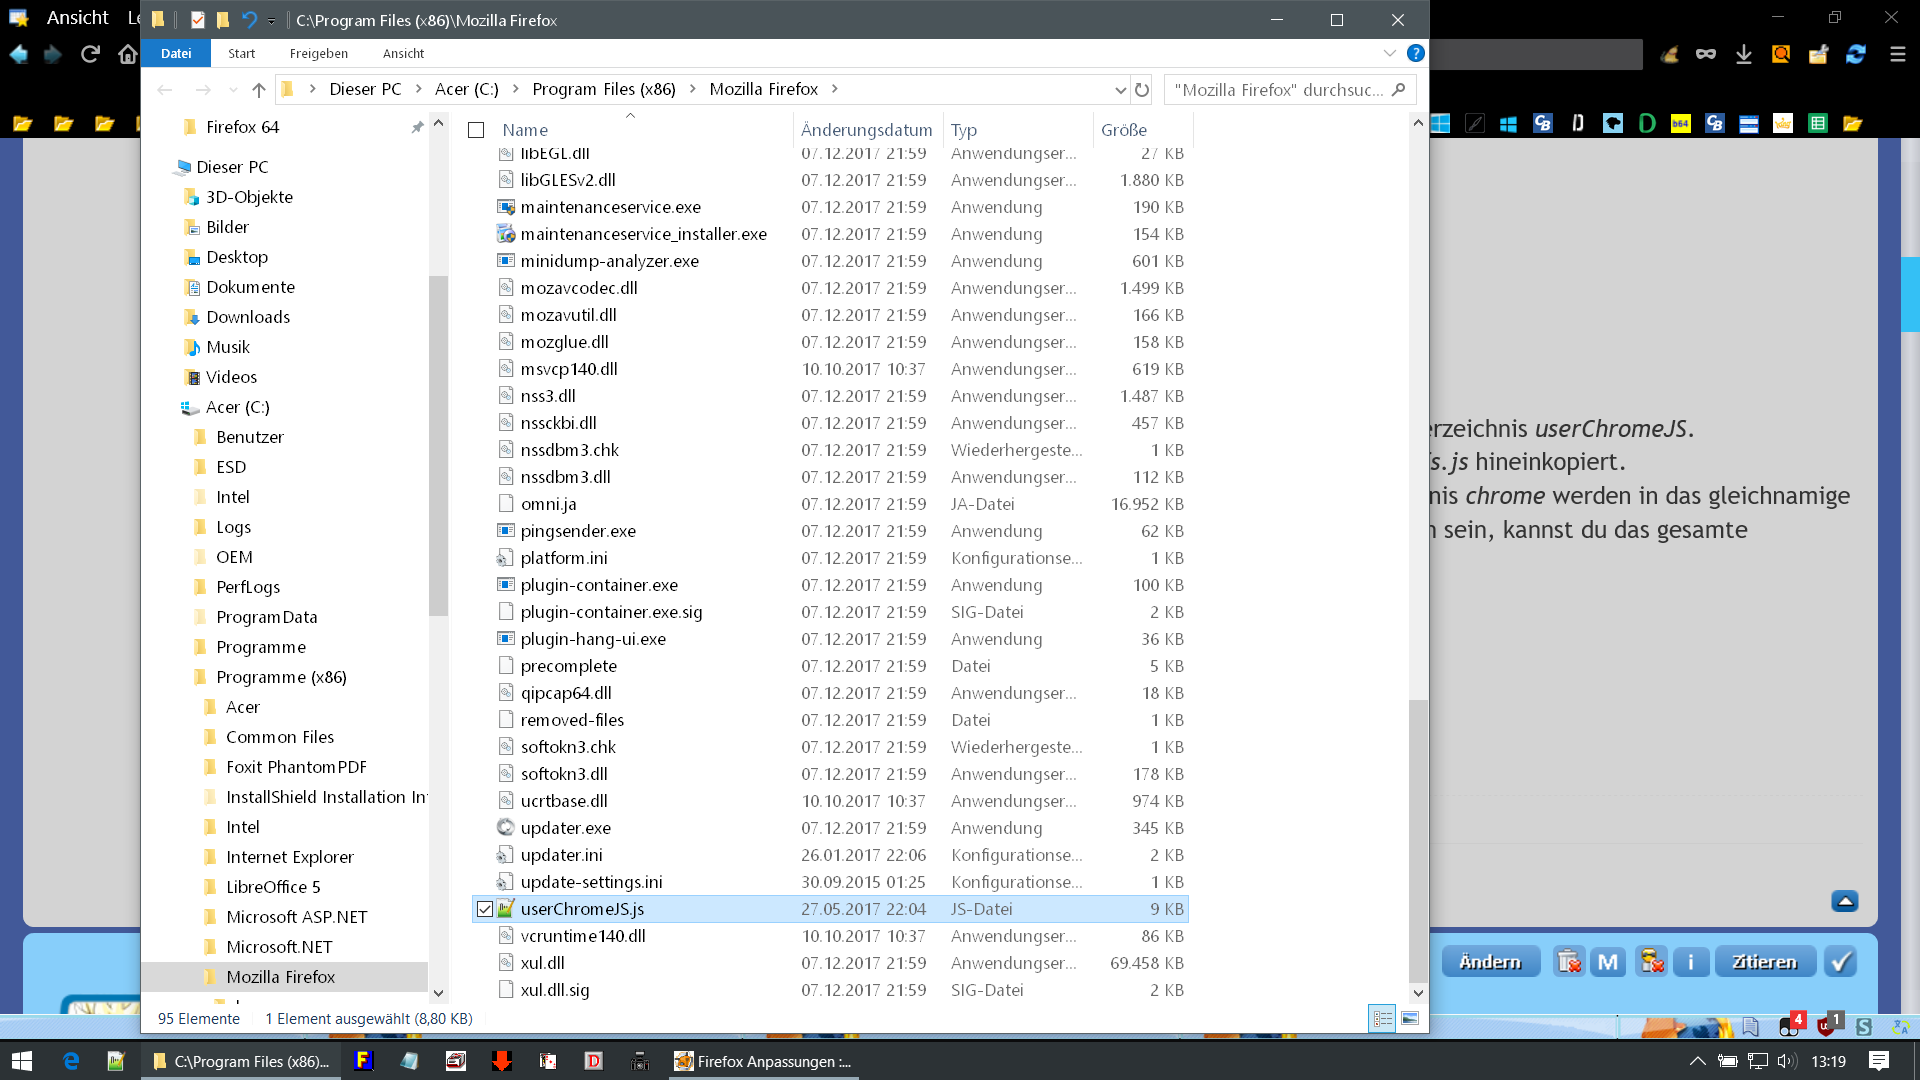Image resolution: width=1920 pixels, height=1080 pixels.
Task: Select the LibreOffice 5 folder in the tree
Action: coord(273,887)
